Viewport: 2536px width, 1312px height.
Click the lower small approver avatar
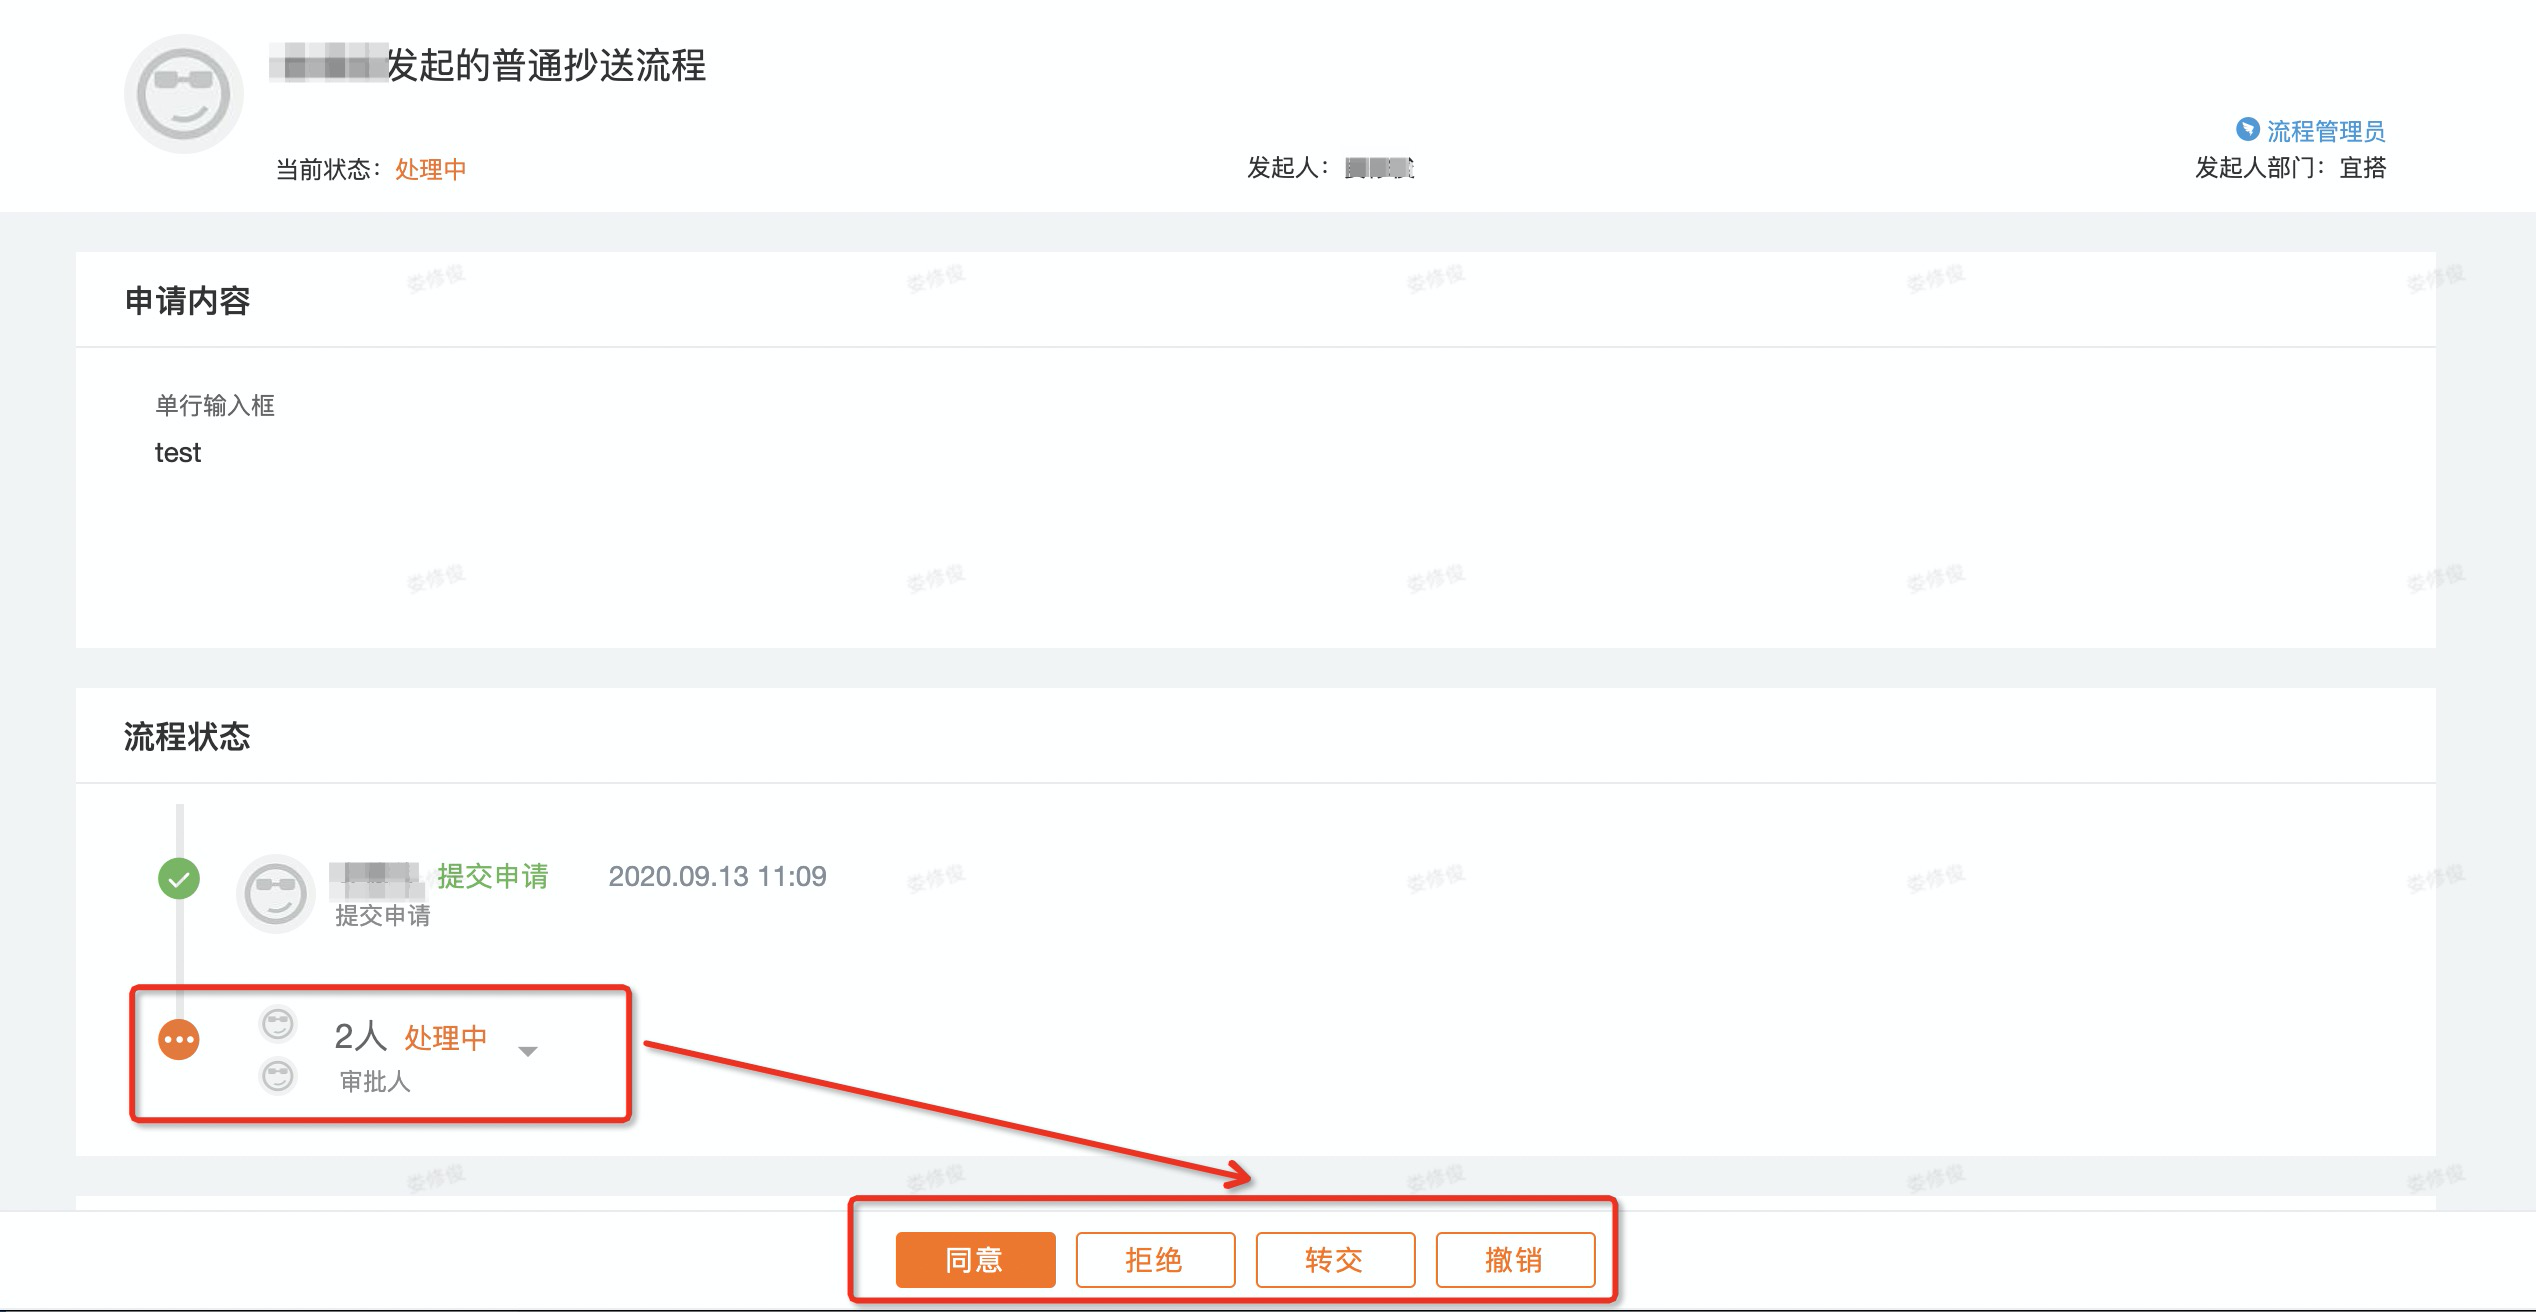pos(278,1076)
